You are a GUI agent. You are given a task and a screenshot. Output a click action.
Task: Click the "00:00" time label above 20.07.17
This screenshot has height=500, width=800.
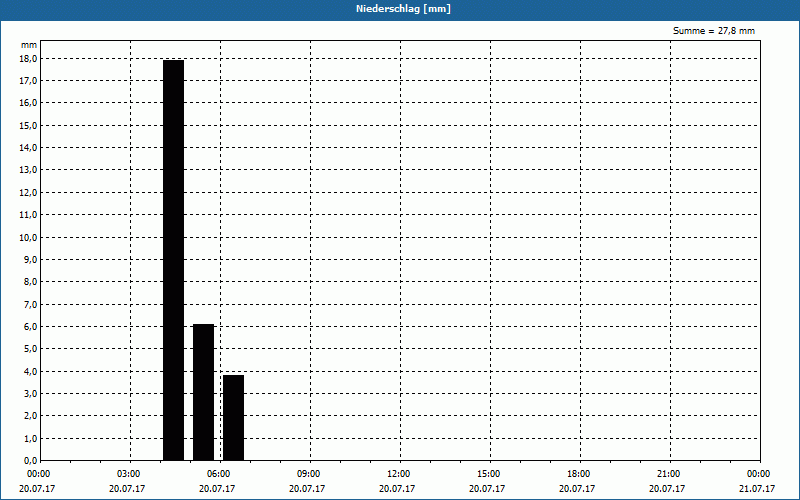coord(38,474)
